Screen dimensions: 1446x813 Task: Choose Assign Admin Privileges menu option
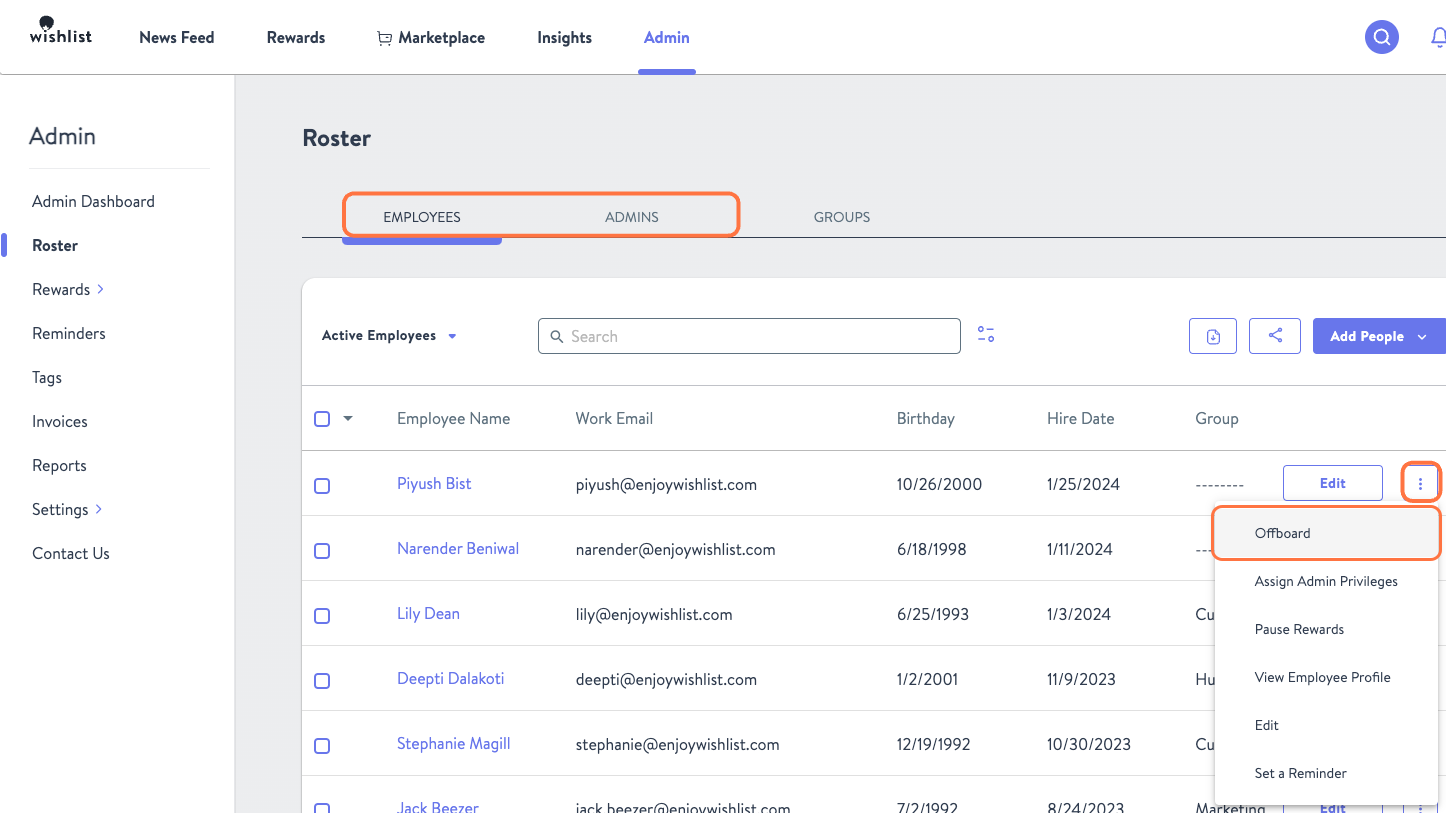(x=1326, y=581)
